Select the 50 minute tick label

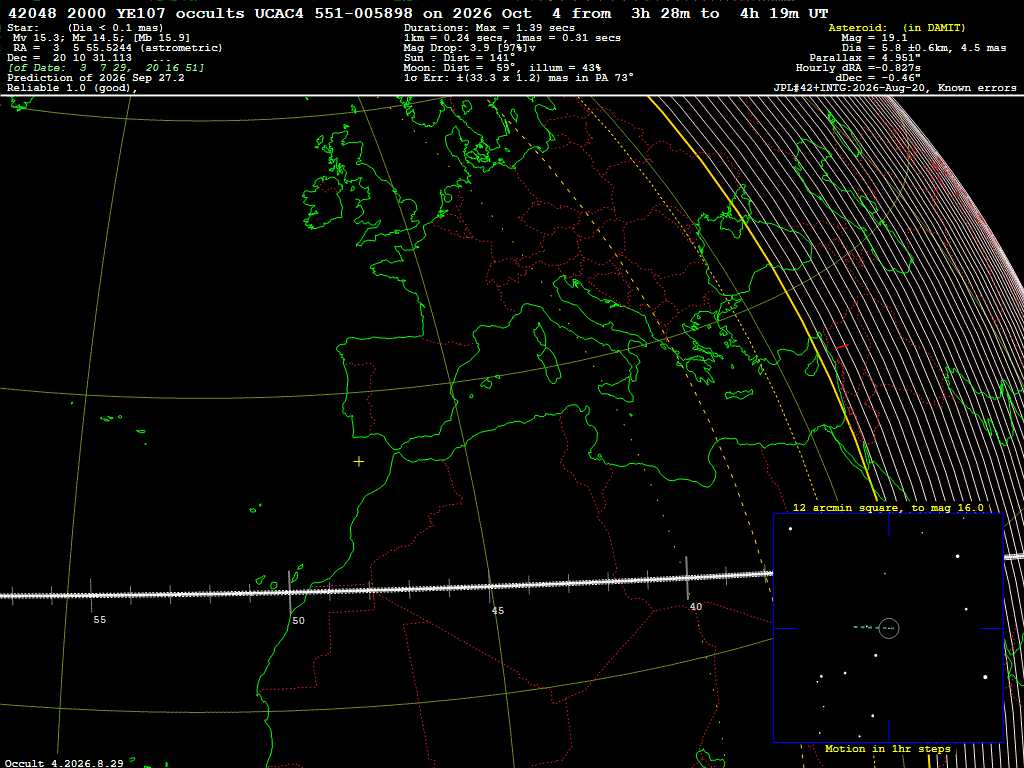[298, 620]
